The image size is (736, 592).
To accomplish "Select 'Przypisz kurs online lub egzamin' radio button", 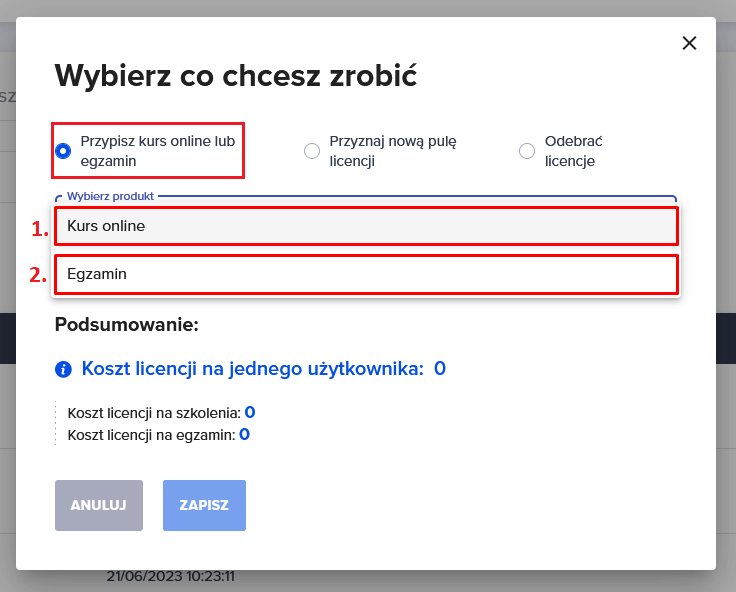I will pos(63,151).
